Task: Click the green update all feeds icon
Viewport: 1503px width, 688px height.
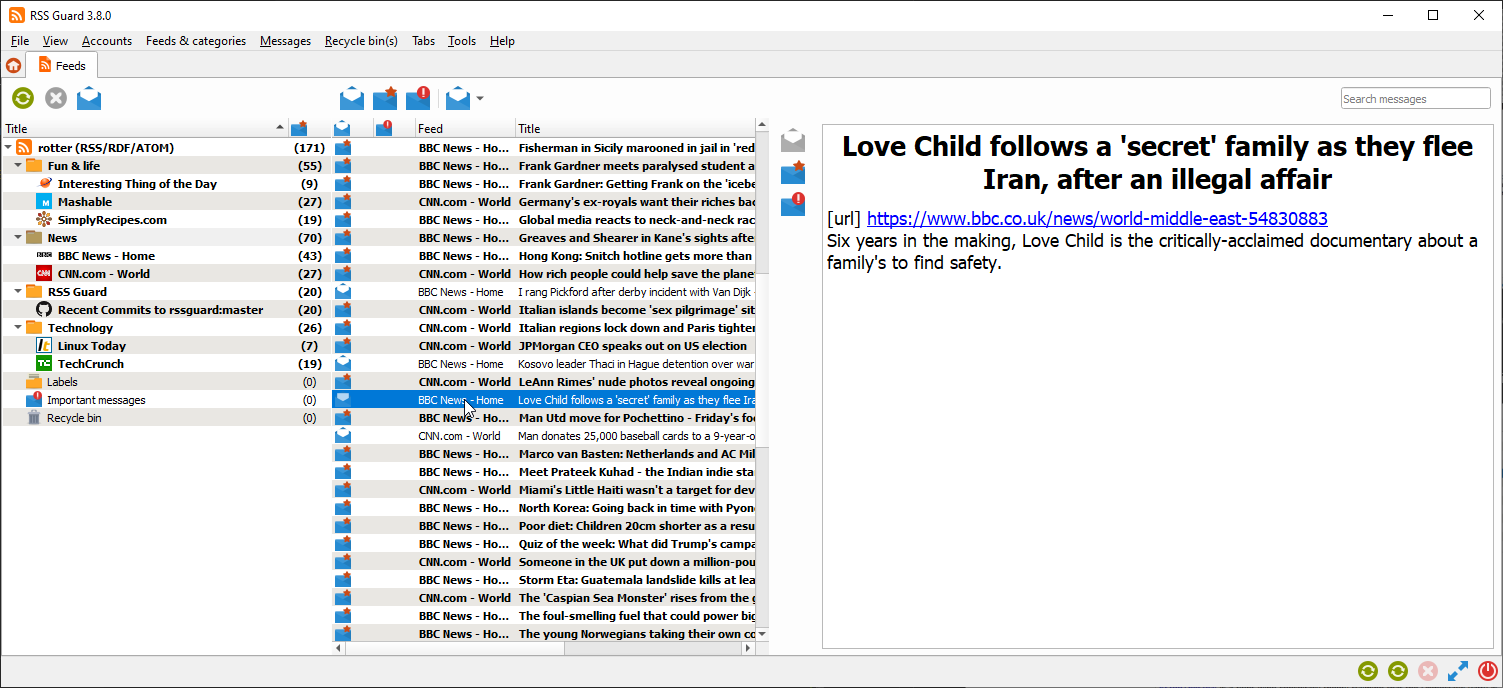Action: [x=23, y=98]
